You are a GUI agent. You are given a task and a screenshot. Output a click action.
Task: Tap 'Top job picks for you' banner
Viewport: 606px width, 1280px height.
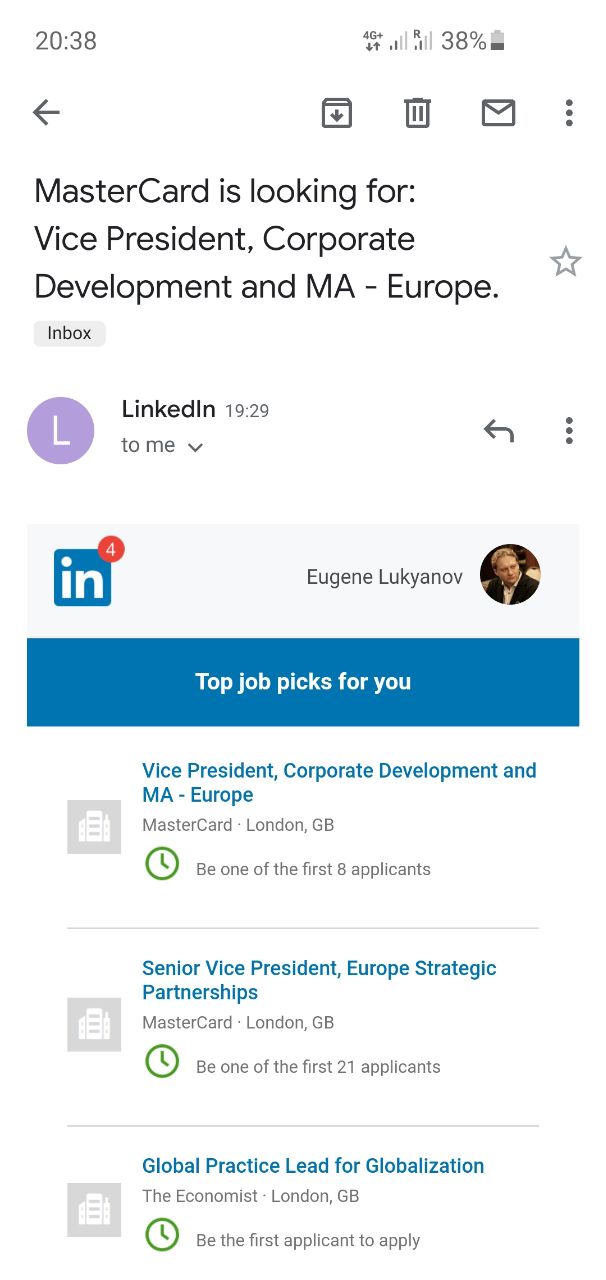click(x=303, y=682)
